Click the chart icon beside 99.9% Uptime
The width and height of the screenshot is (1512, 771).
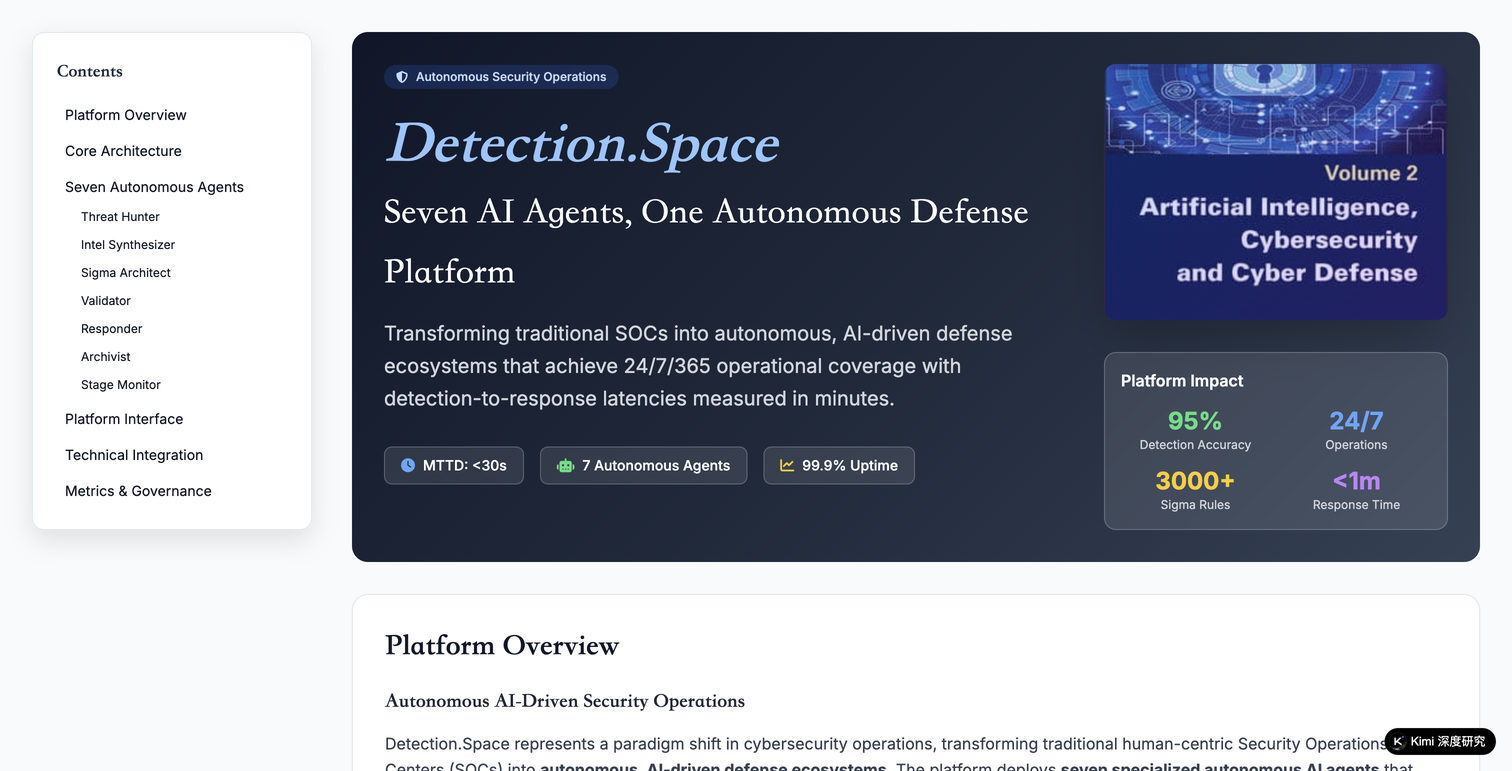[x=787, y=465]
